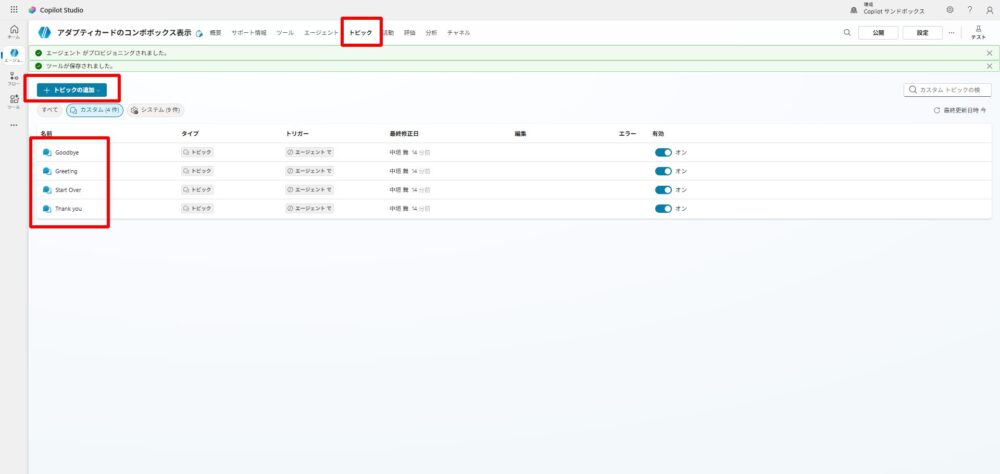The width and height of the screenshot is (1000, 474).
Task: Click the 公開 publish button
Action: [877, 32]
